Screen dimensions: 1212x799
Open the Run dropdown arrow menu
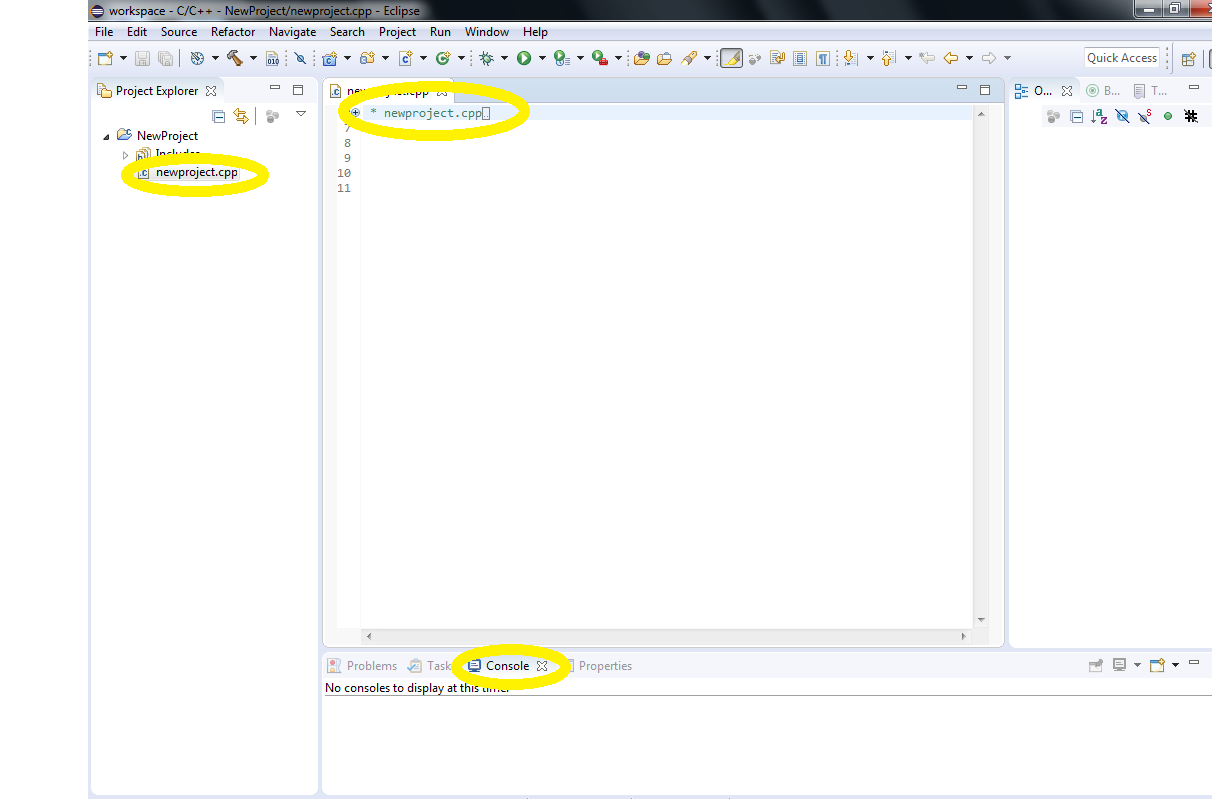pyautogui.click(x=541, y=57)
